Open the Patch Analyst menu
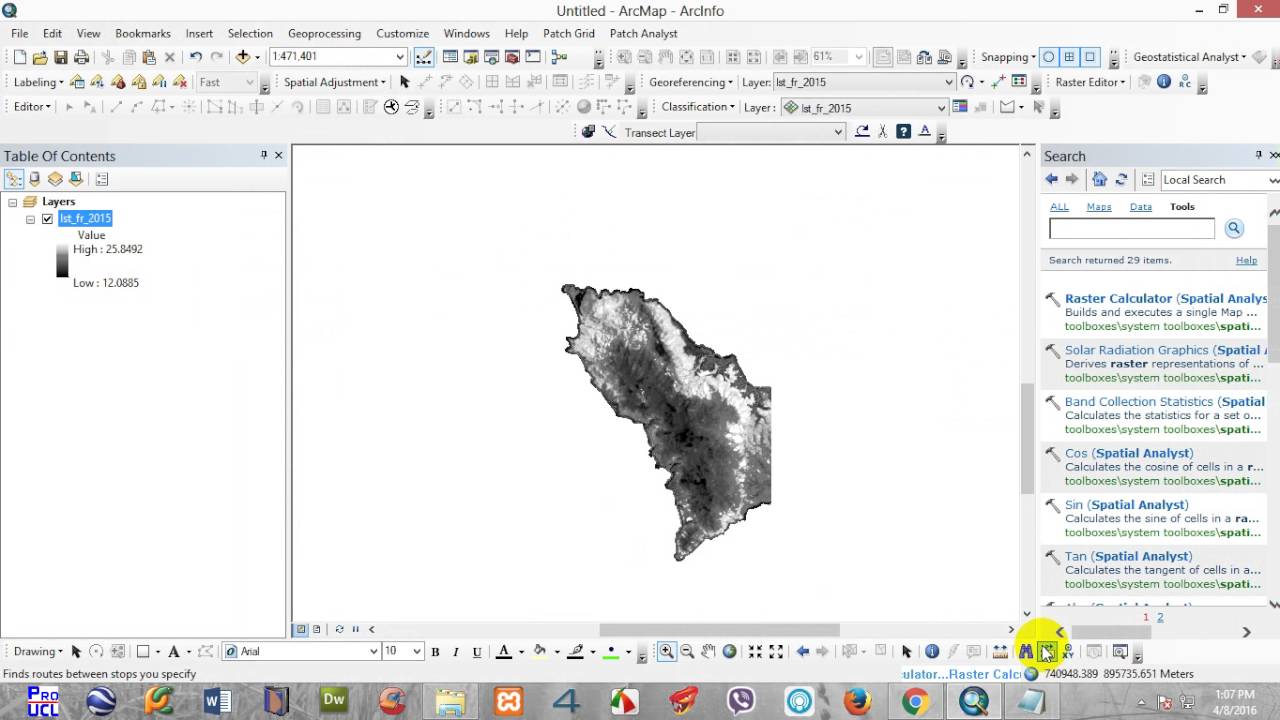Image resolution: width=1280 pixels, height=720 pixels. tap(644, 33)
